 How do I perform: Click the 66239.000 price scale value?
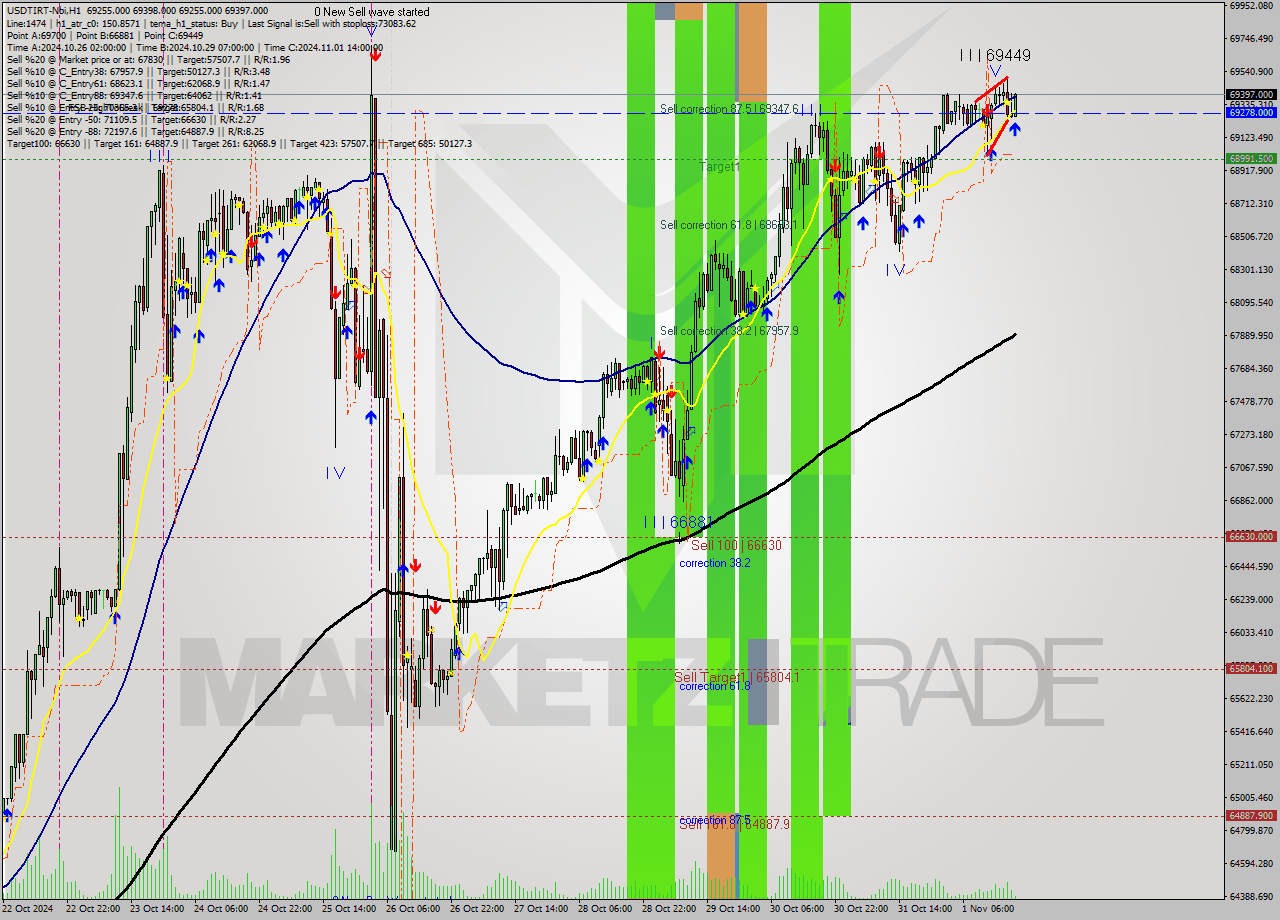[x=1251, y=599]
